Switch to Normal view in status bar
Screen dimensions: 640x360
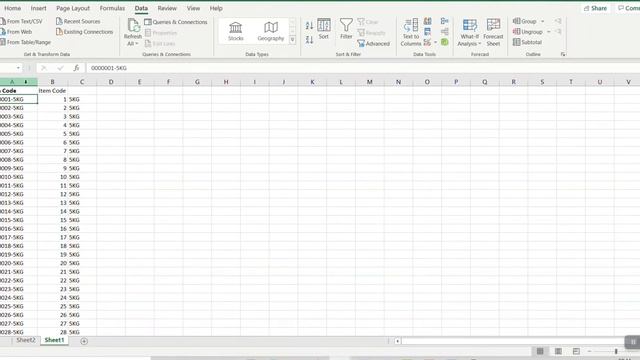coord(540,351)
